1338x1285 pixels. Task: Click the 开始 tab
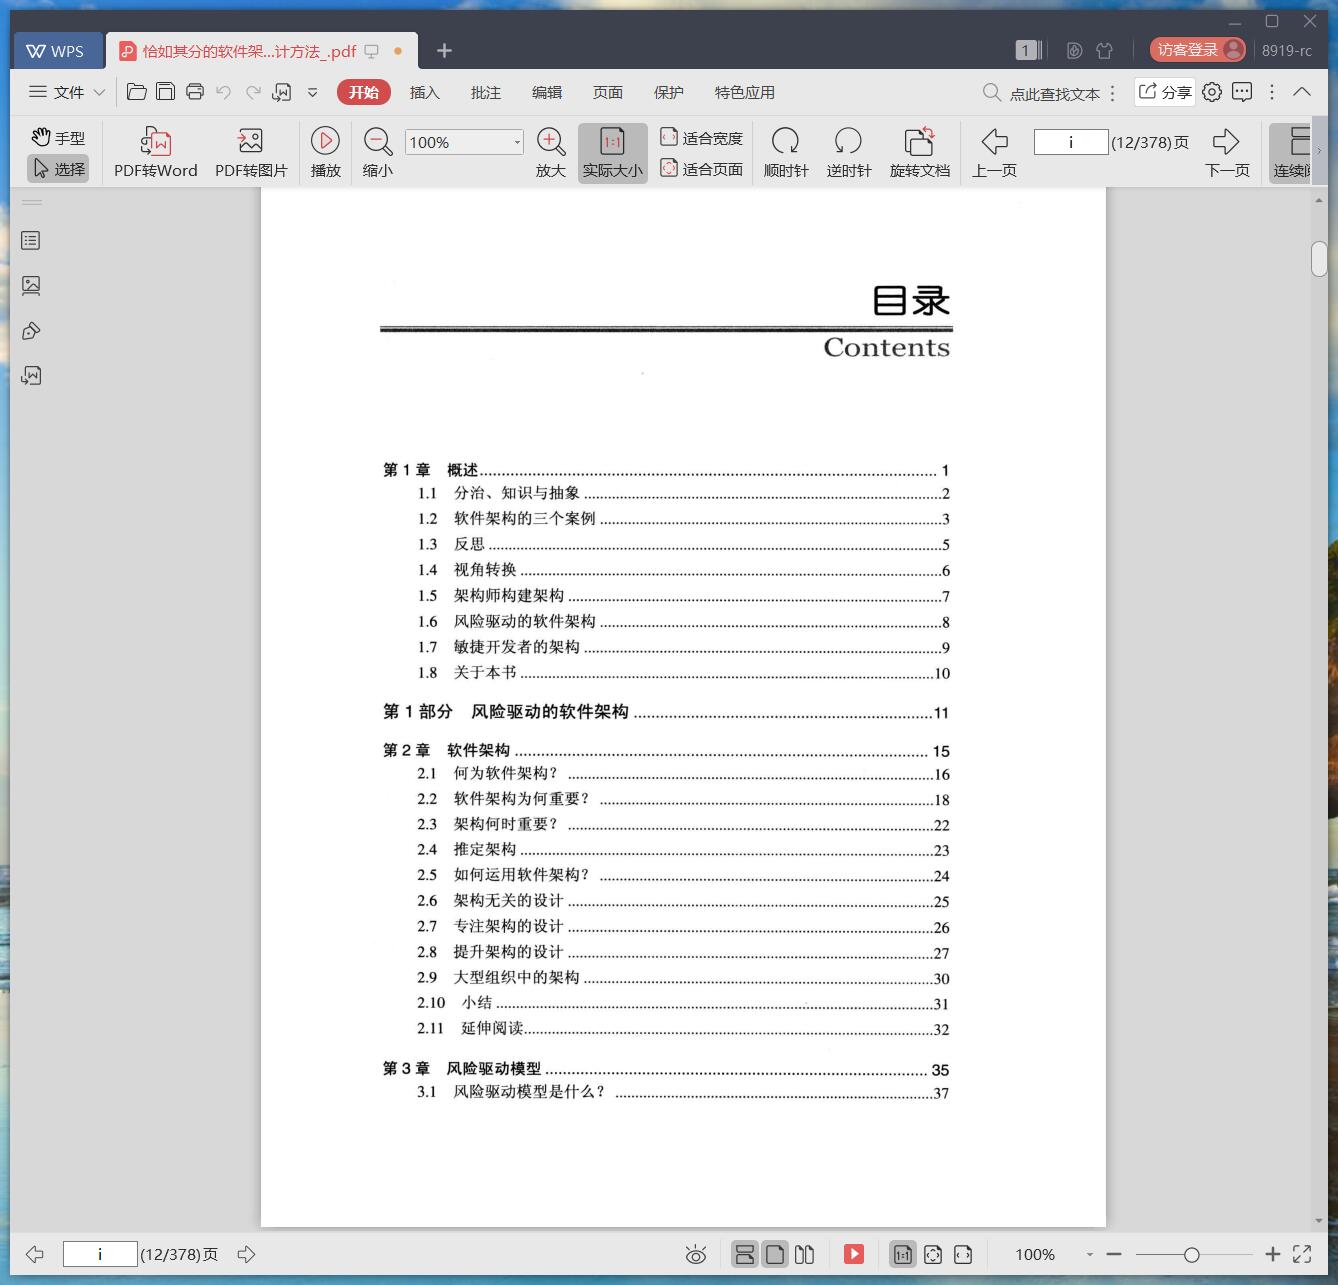(364, 92)
